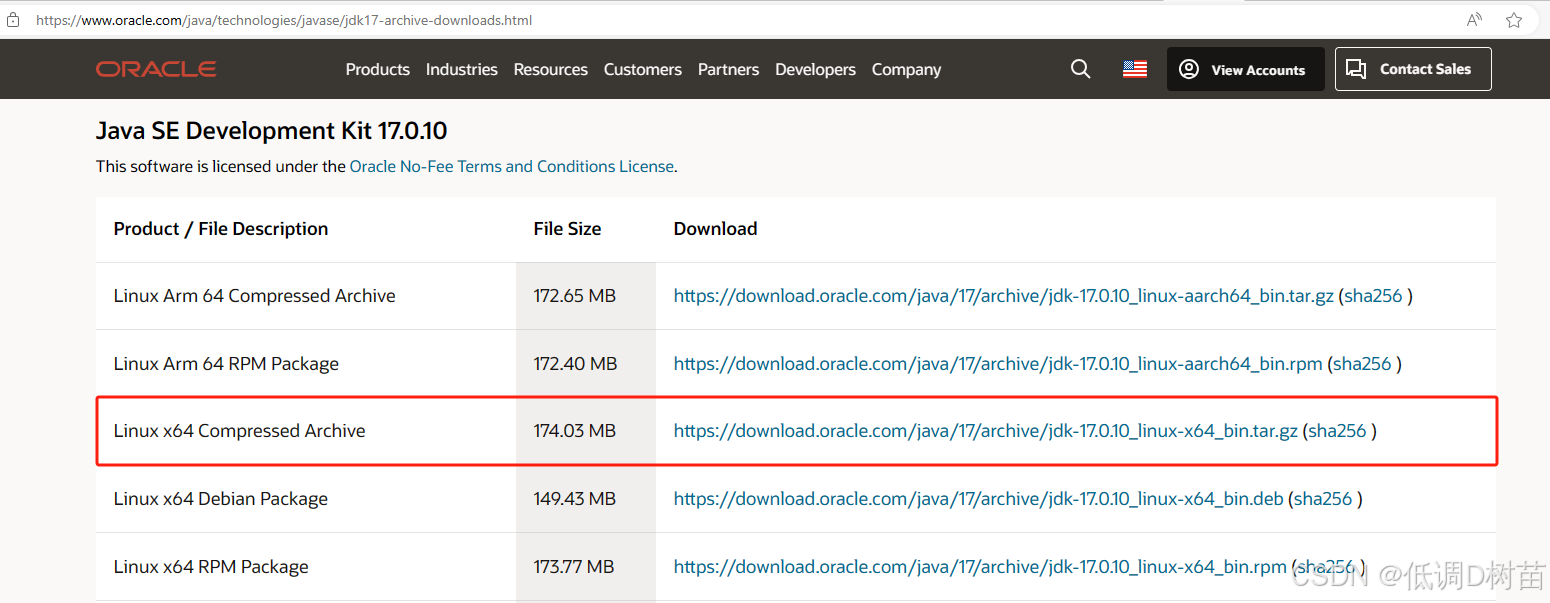Screen dimensions: 1550x603
Task: Download the linux-aarch64 rpm package link
Action: pos(998,364)
